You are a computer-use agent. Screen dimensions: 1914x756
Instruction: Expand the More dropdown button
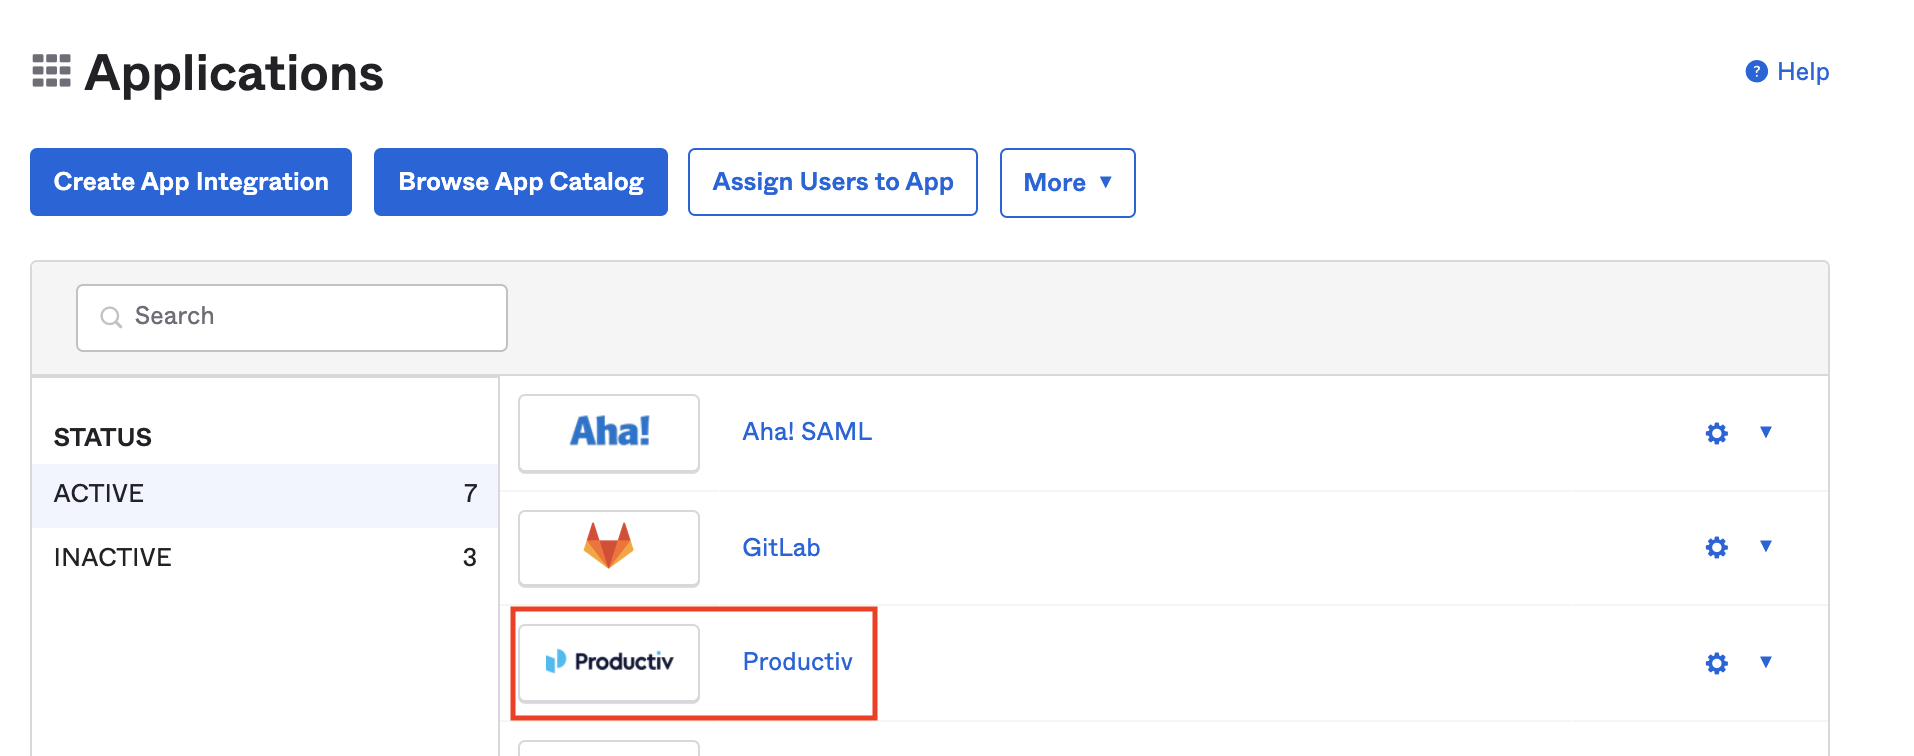[1067, 182]
